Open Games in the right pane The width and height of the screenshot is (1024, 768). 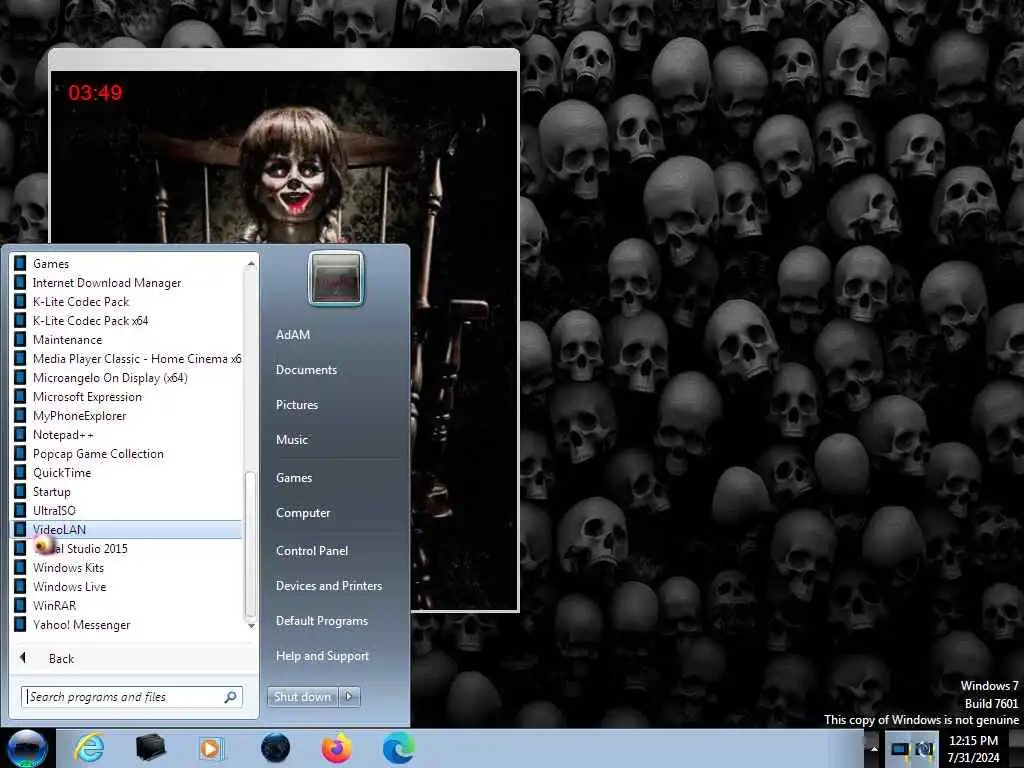(294, 478)
